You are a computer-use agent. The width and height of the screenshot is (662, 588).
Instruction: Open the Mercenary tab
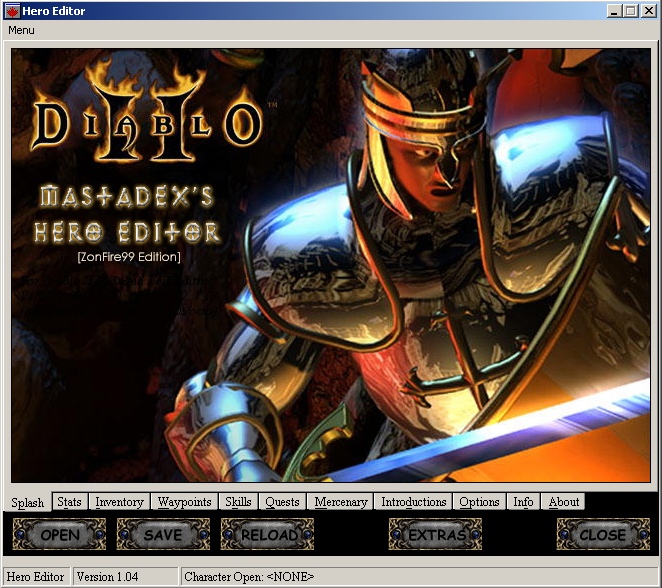(341, 502)
